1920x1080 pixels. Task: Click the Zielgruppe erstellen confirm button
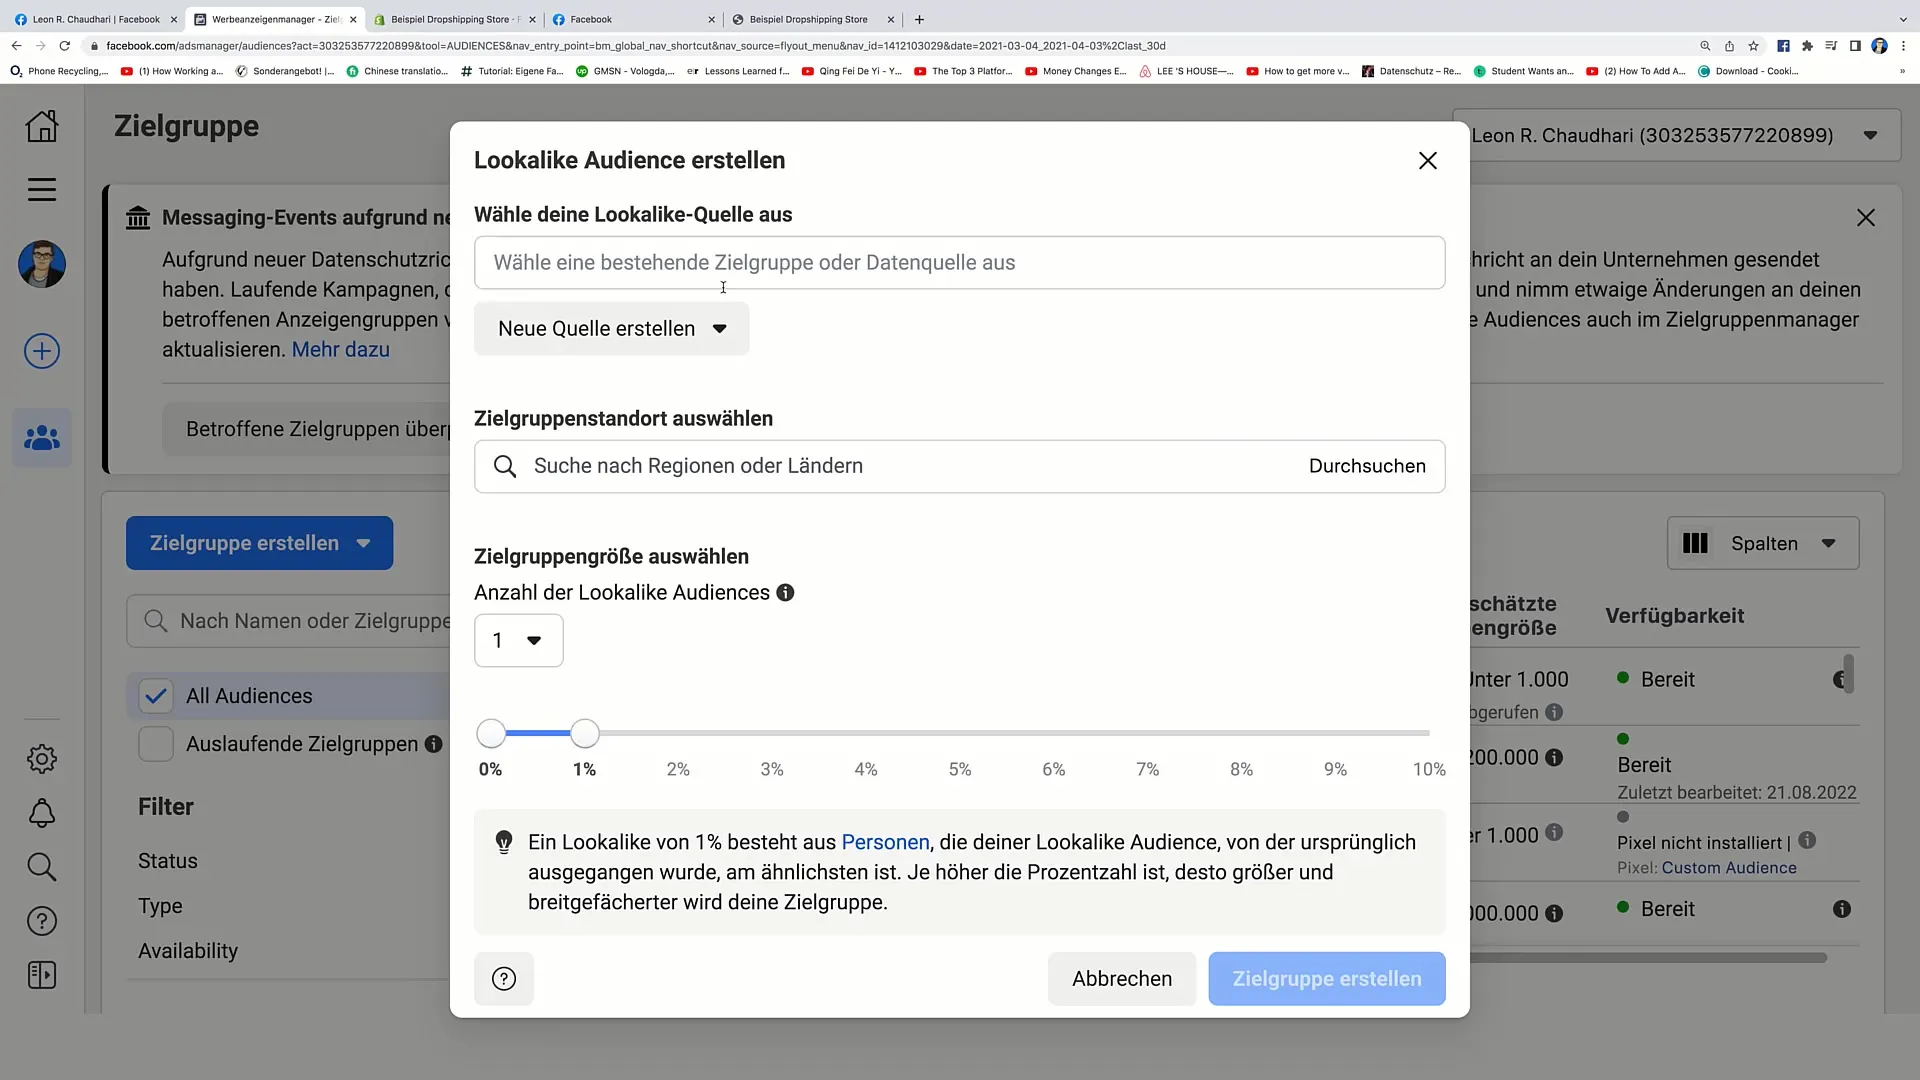(1327, 978)
